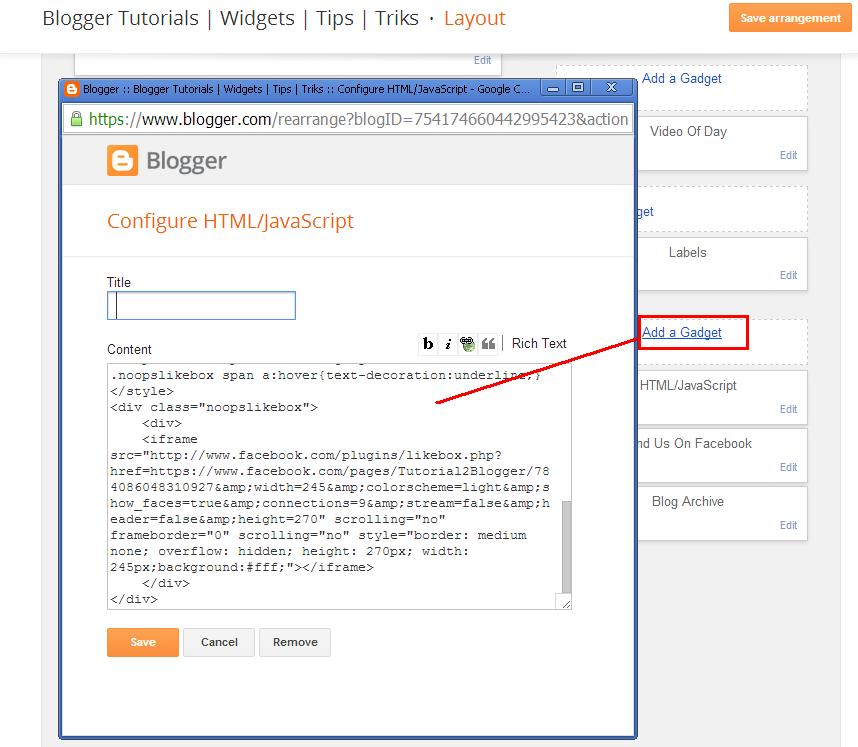
Task: Click Edit on the Labels widget
Action: click(x=788, y=277)
